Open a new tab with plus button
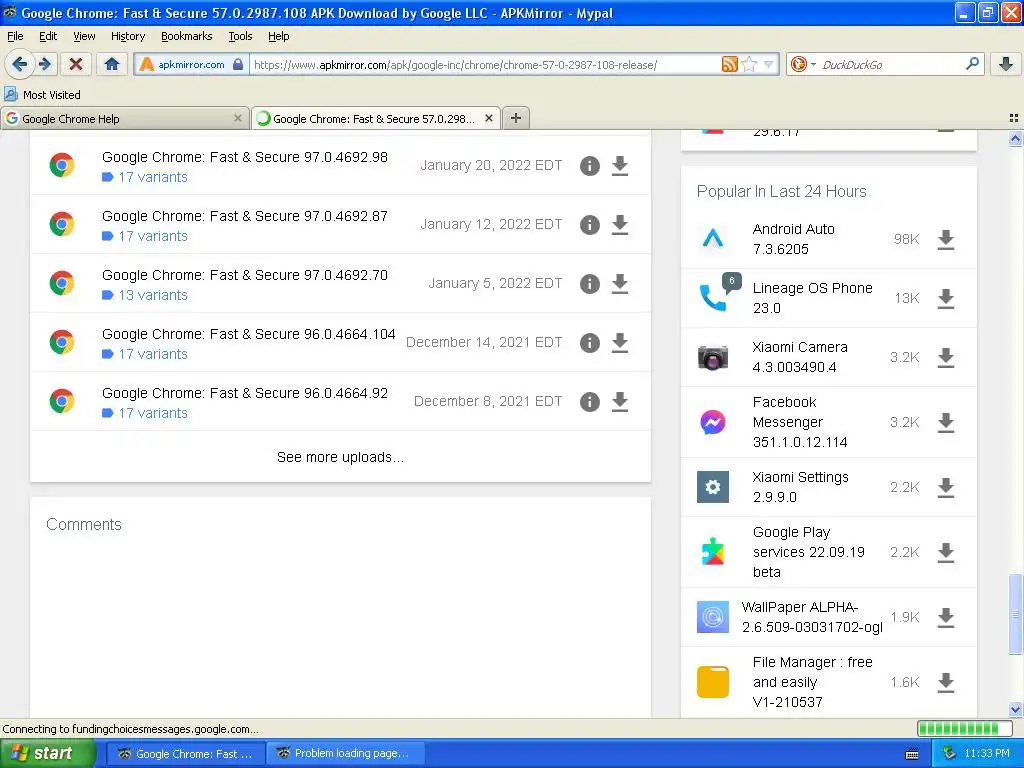Image resolution: width=1024 pixels, height=768 pixels. click(x=516, y=118)
